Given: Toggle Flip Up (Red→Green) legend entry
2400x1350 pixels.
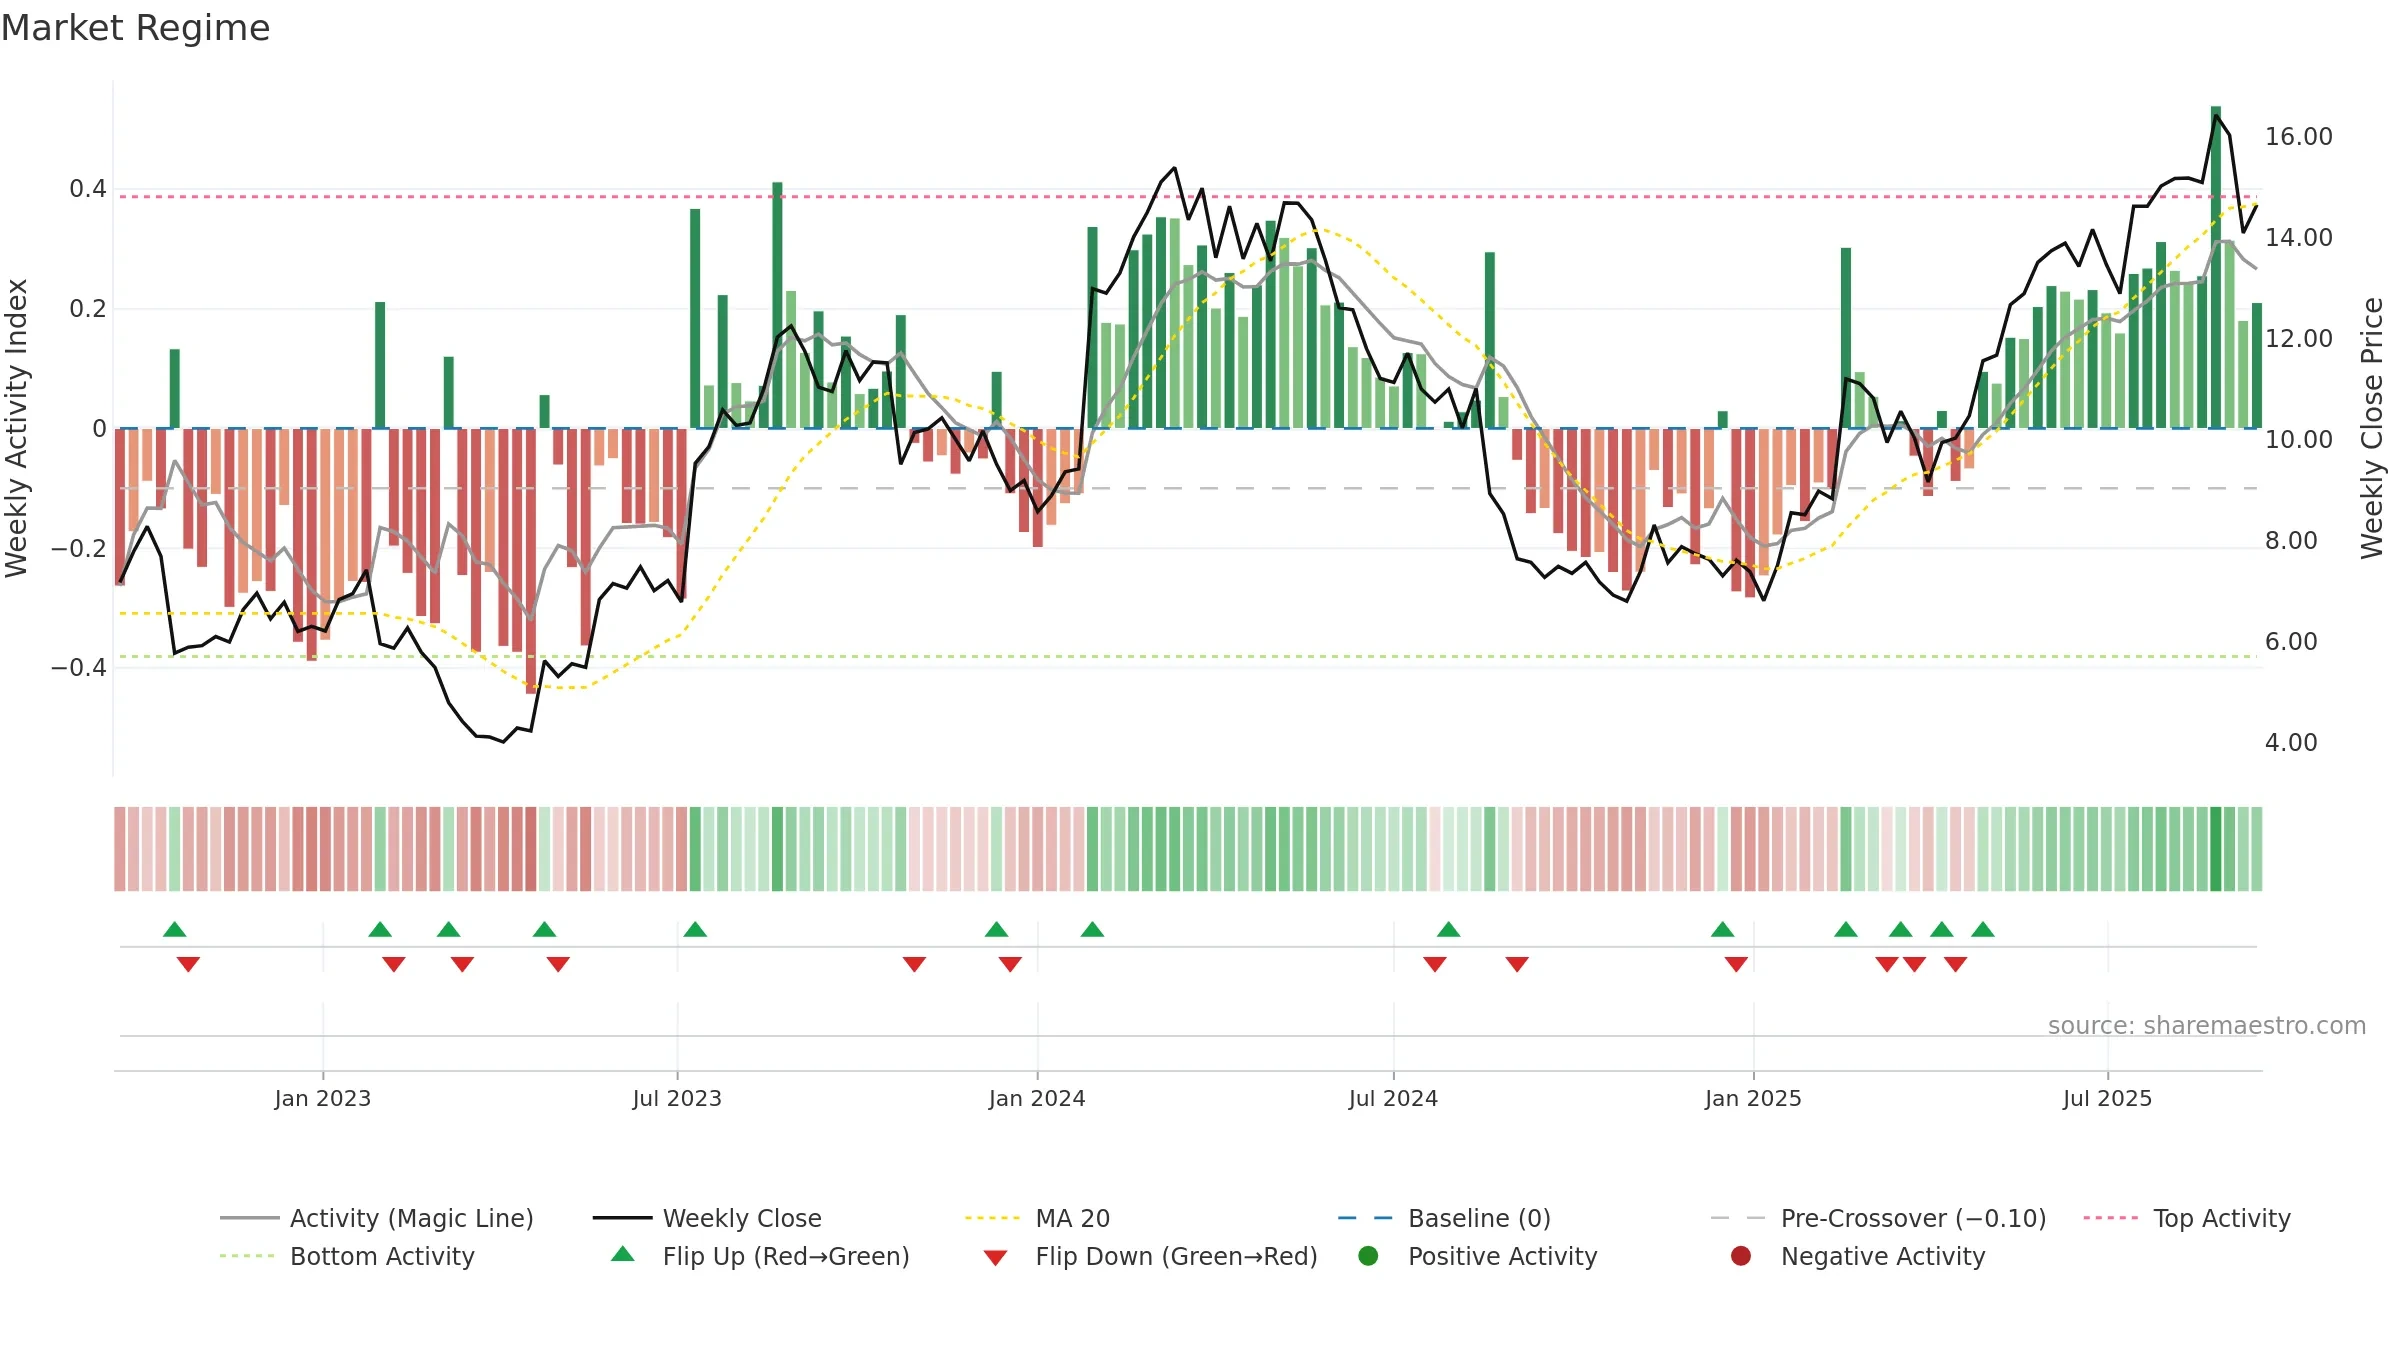Looking at the screenshot, I should tap(760, 1256).
